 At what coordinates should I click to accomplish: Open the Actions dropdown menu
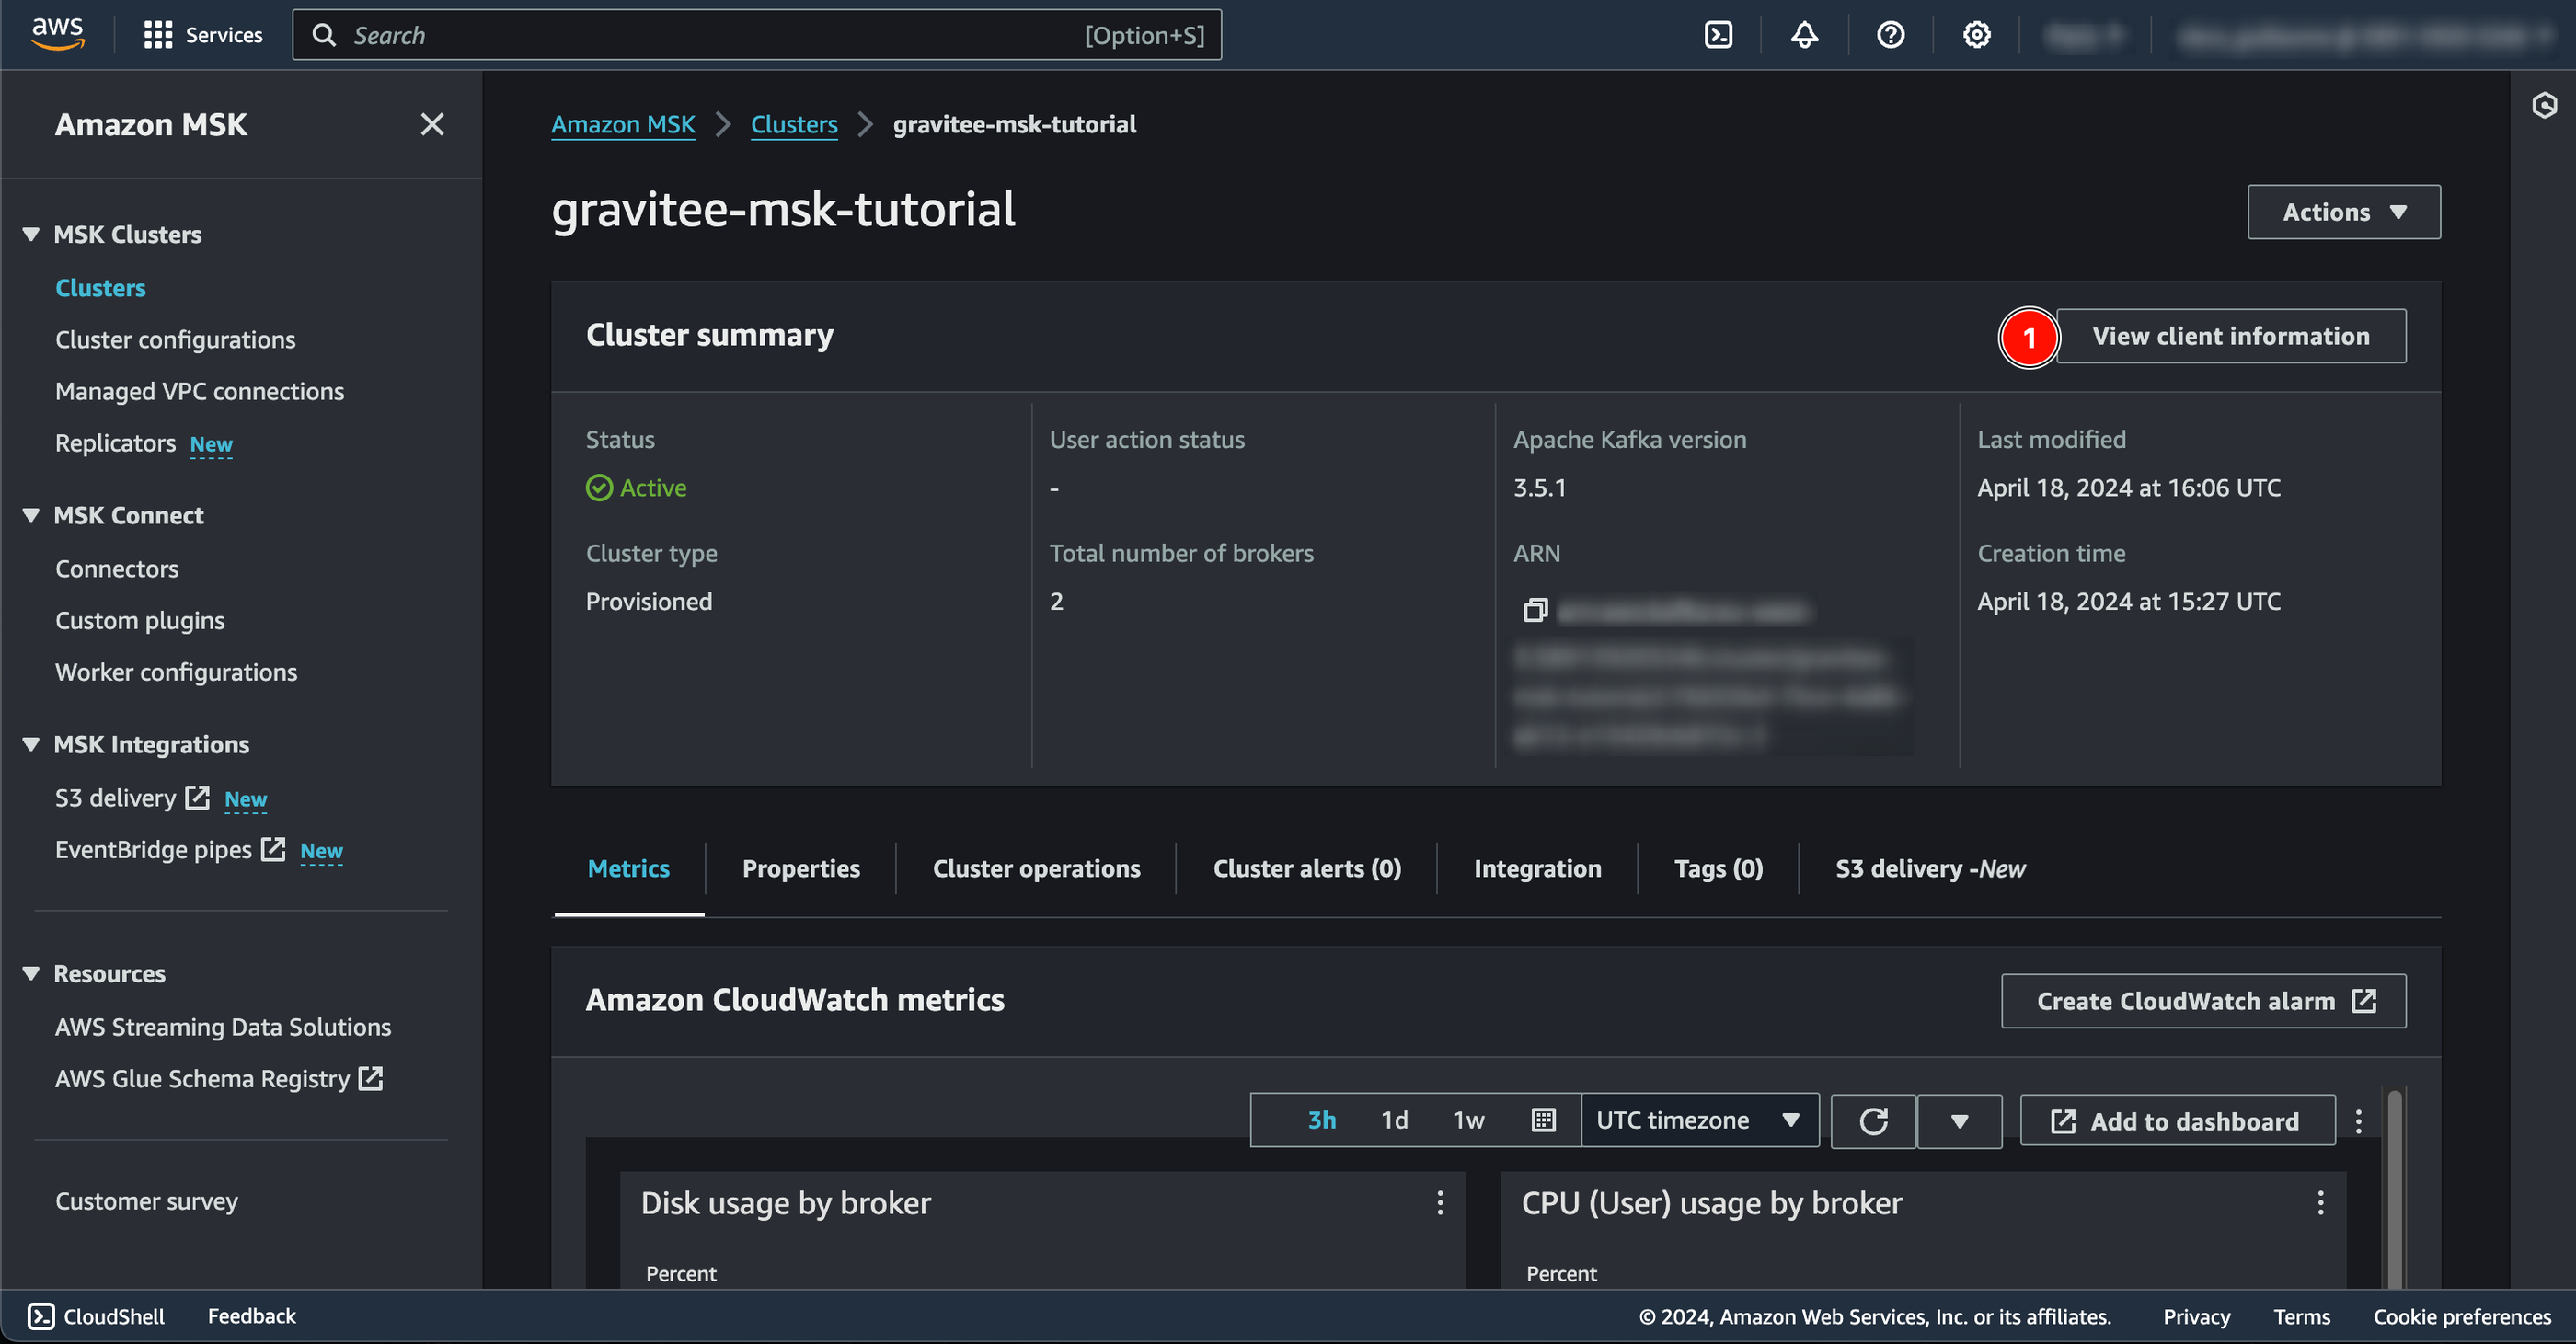tap(2342, 212)
